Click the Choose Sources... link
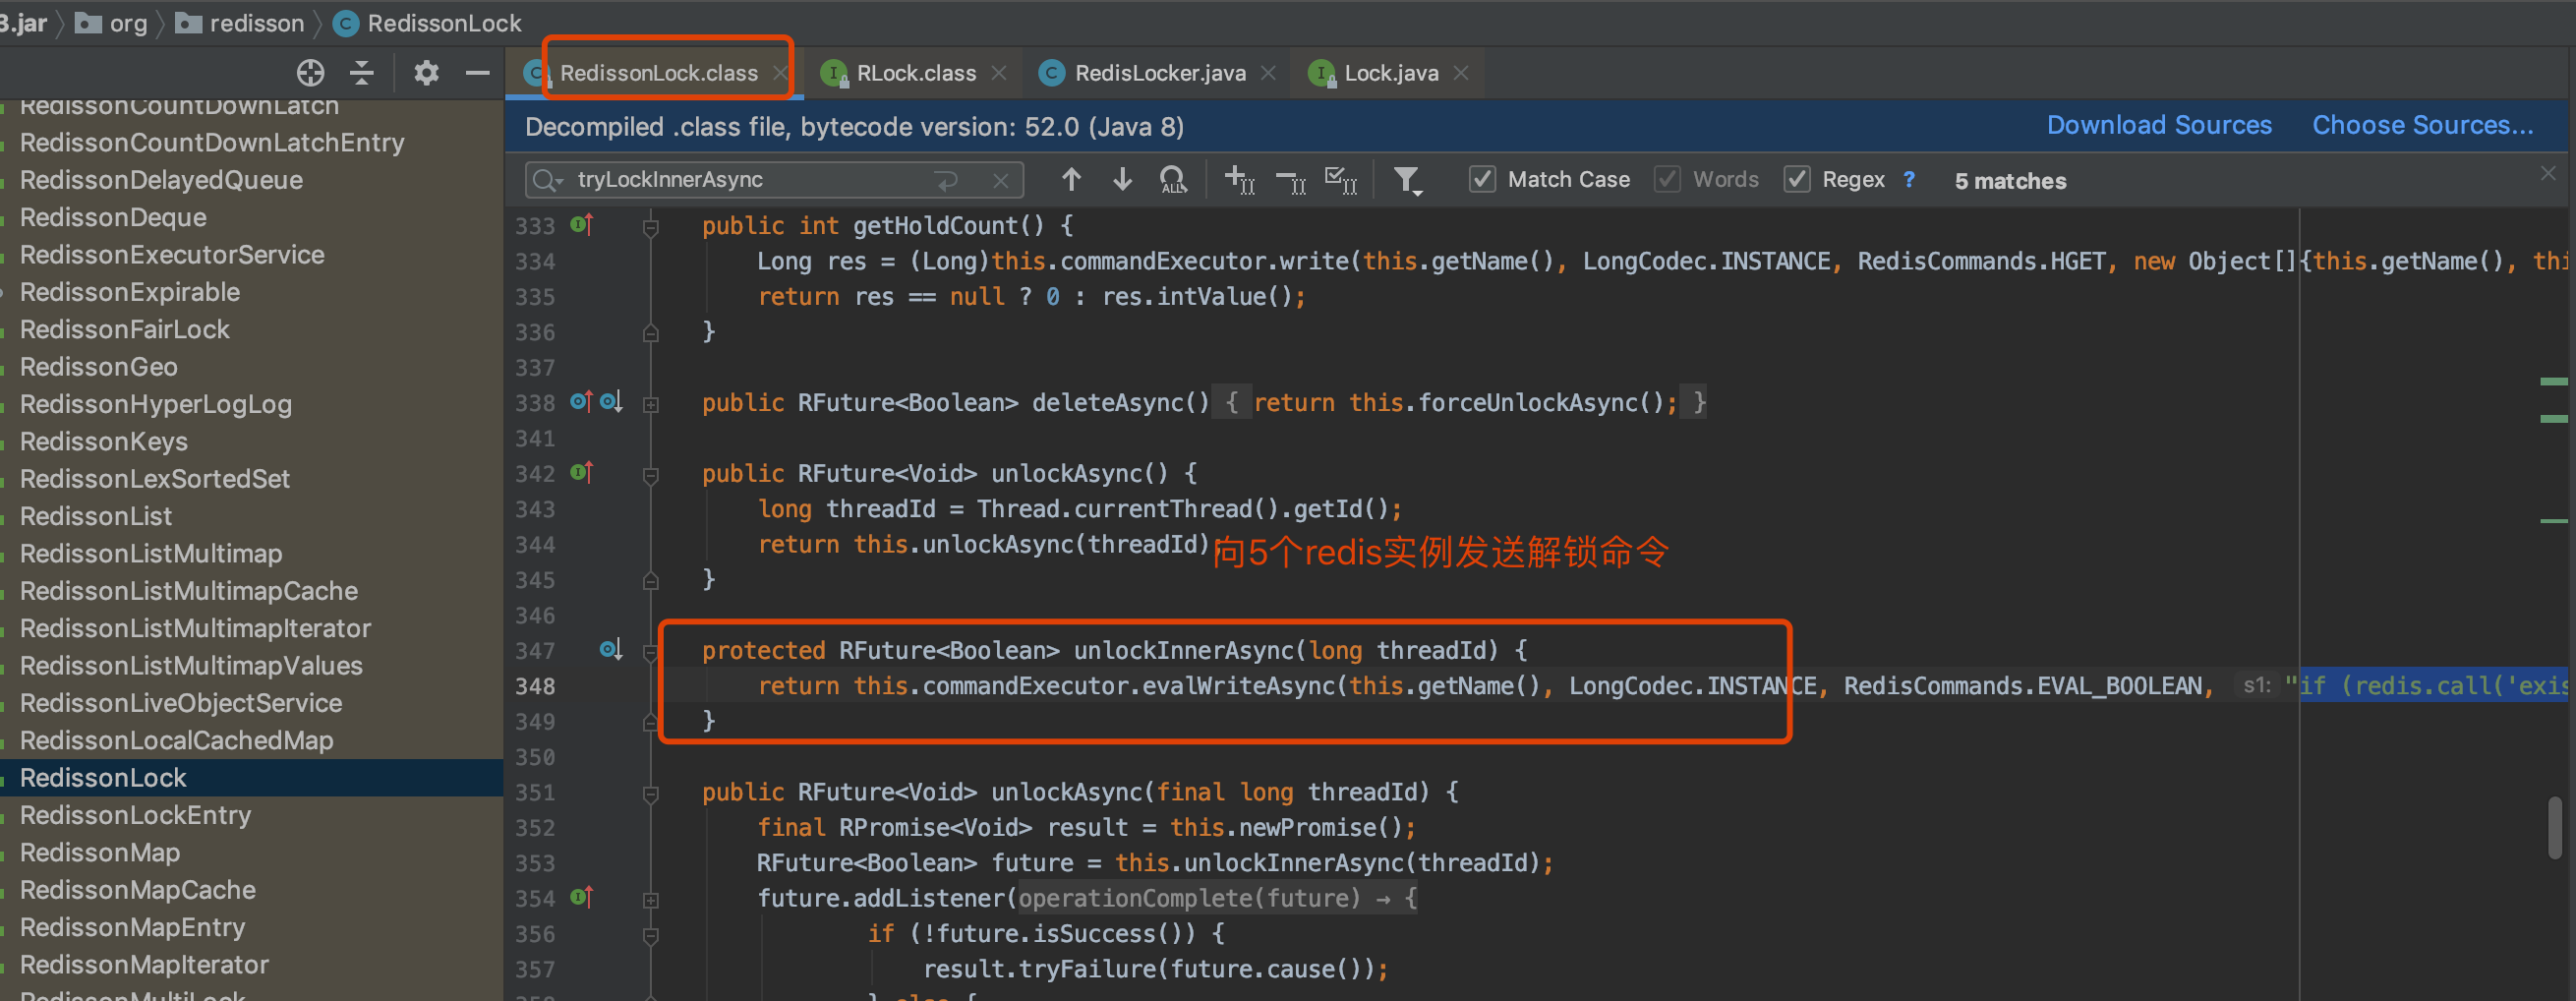Screen dimensions: 2576x1001 point(2422,126)
